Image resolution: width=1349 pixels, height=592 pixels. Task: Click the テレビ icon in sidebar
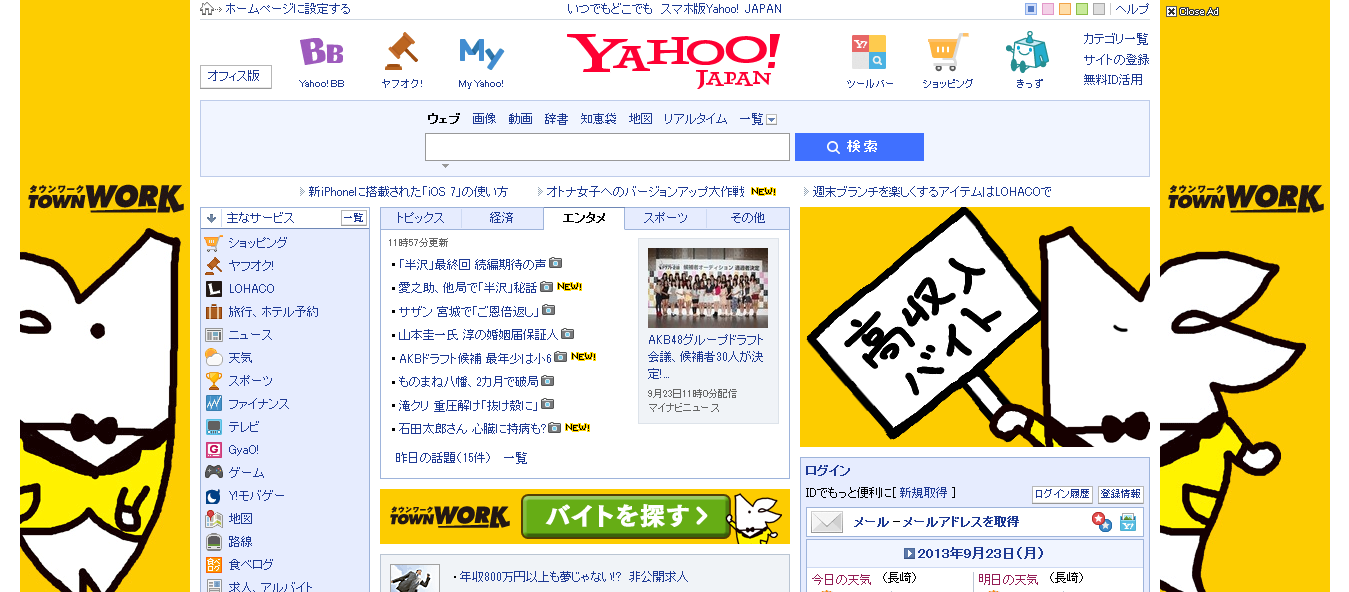click(213, 427)
